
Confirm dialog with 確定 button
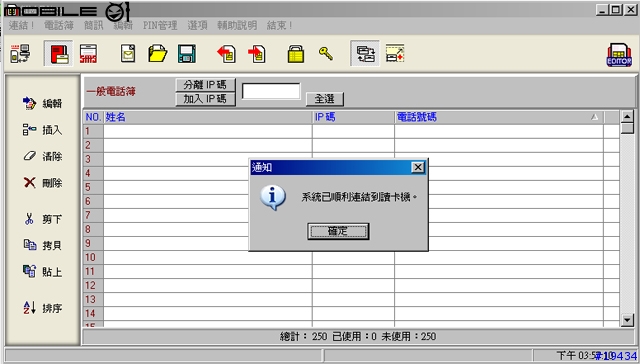coord(338,231)
